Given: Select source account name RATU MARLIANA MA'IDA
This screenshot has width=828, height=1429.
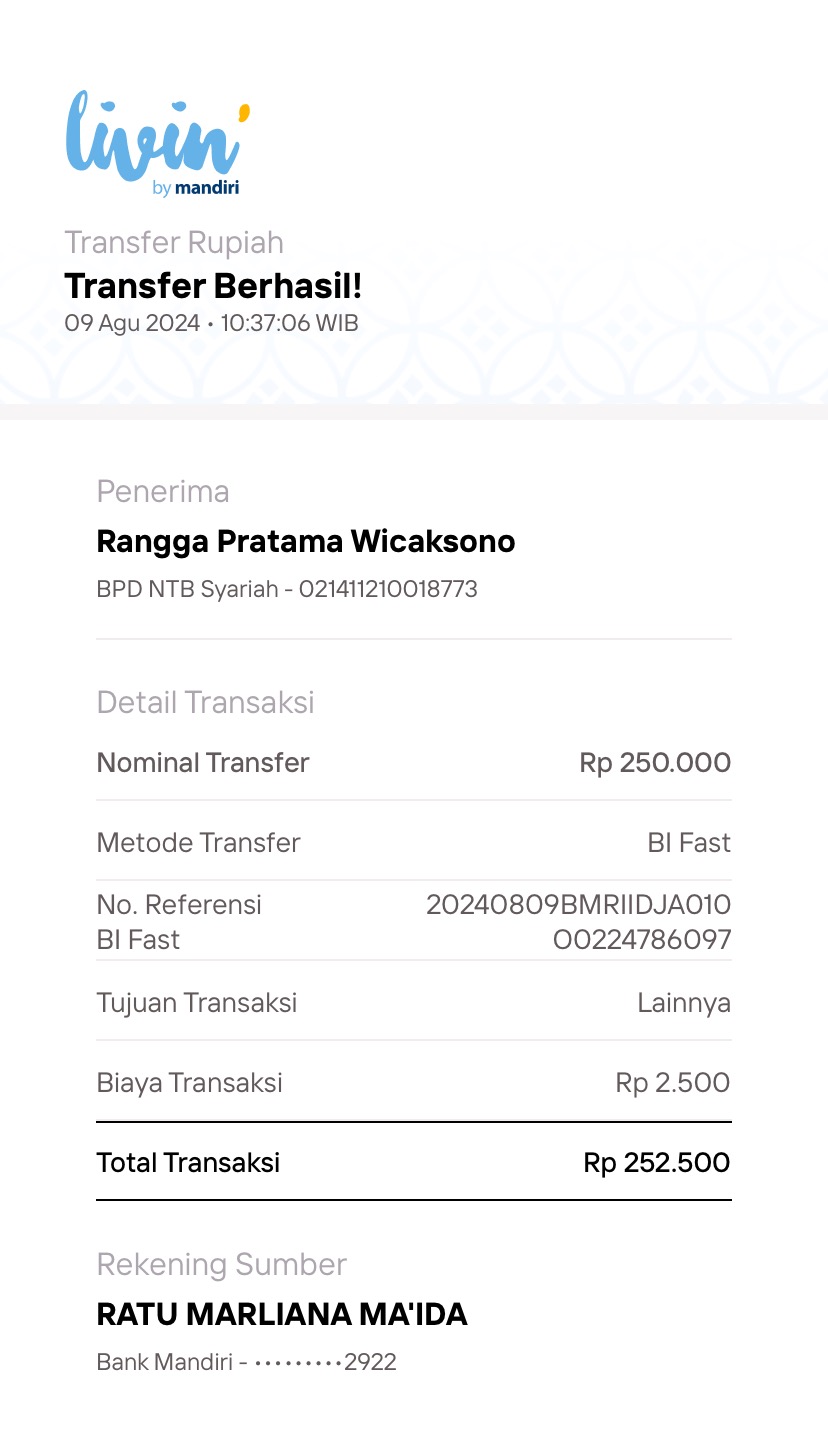Looking at the screenshot, I should (282, 1314).
